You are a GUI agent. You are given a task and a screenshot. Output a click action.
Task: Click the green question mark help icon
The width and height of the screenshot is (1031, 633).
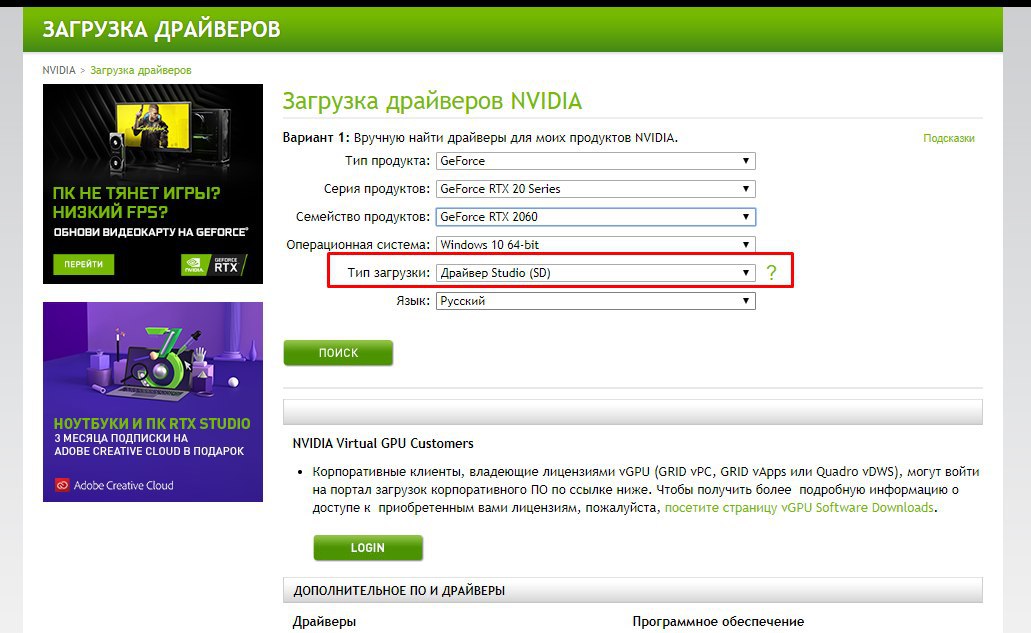tap(771, 272)
